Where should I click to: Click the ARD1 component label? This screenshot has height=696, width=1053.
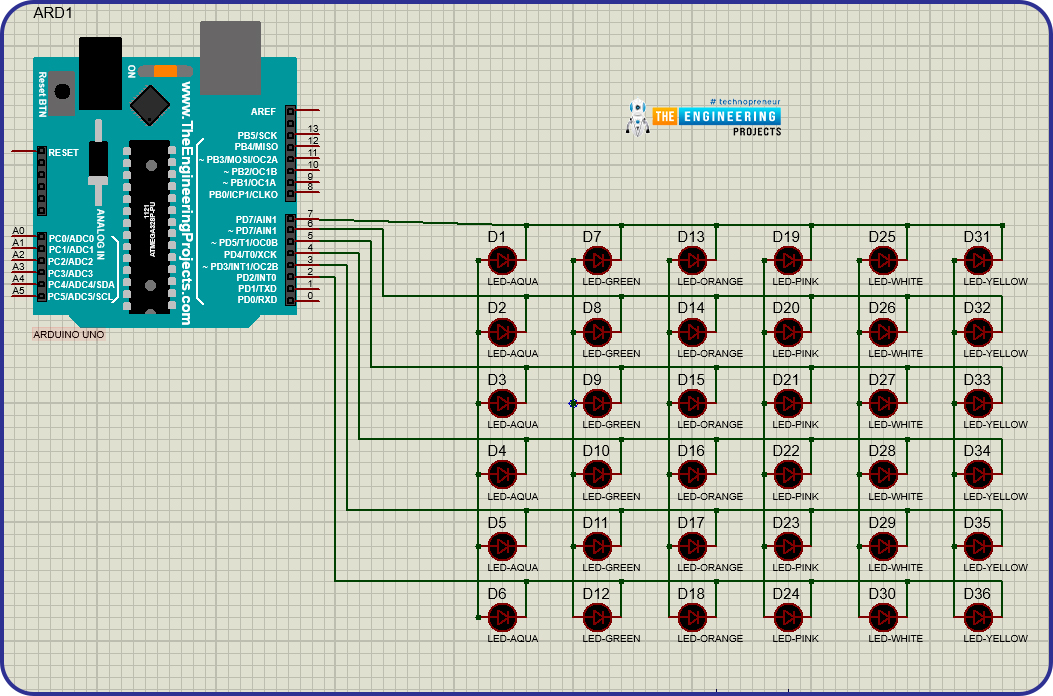[x=52, y=13]
